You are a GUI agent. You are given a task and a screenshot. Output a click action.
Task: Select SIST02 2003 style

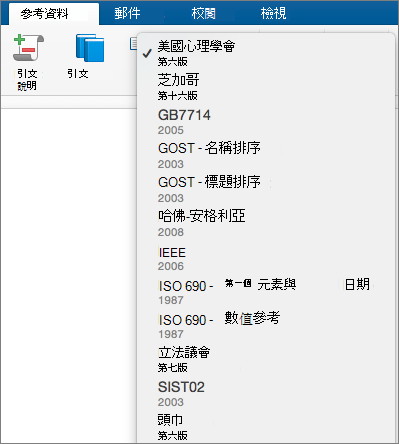(x=266, y=394)
